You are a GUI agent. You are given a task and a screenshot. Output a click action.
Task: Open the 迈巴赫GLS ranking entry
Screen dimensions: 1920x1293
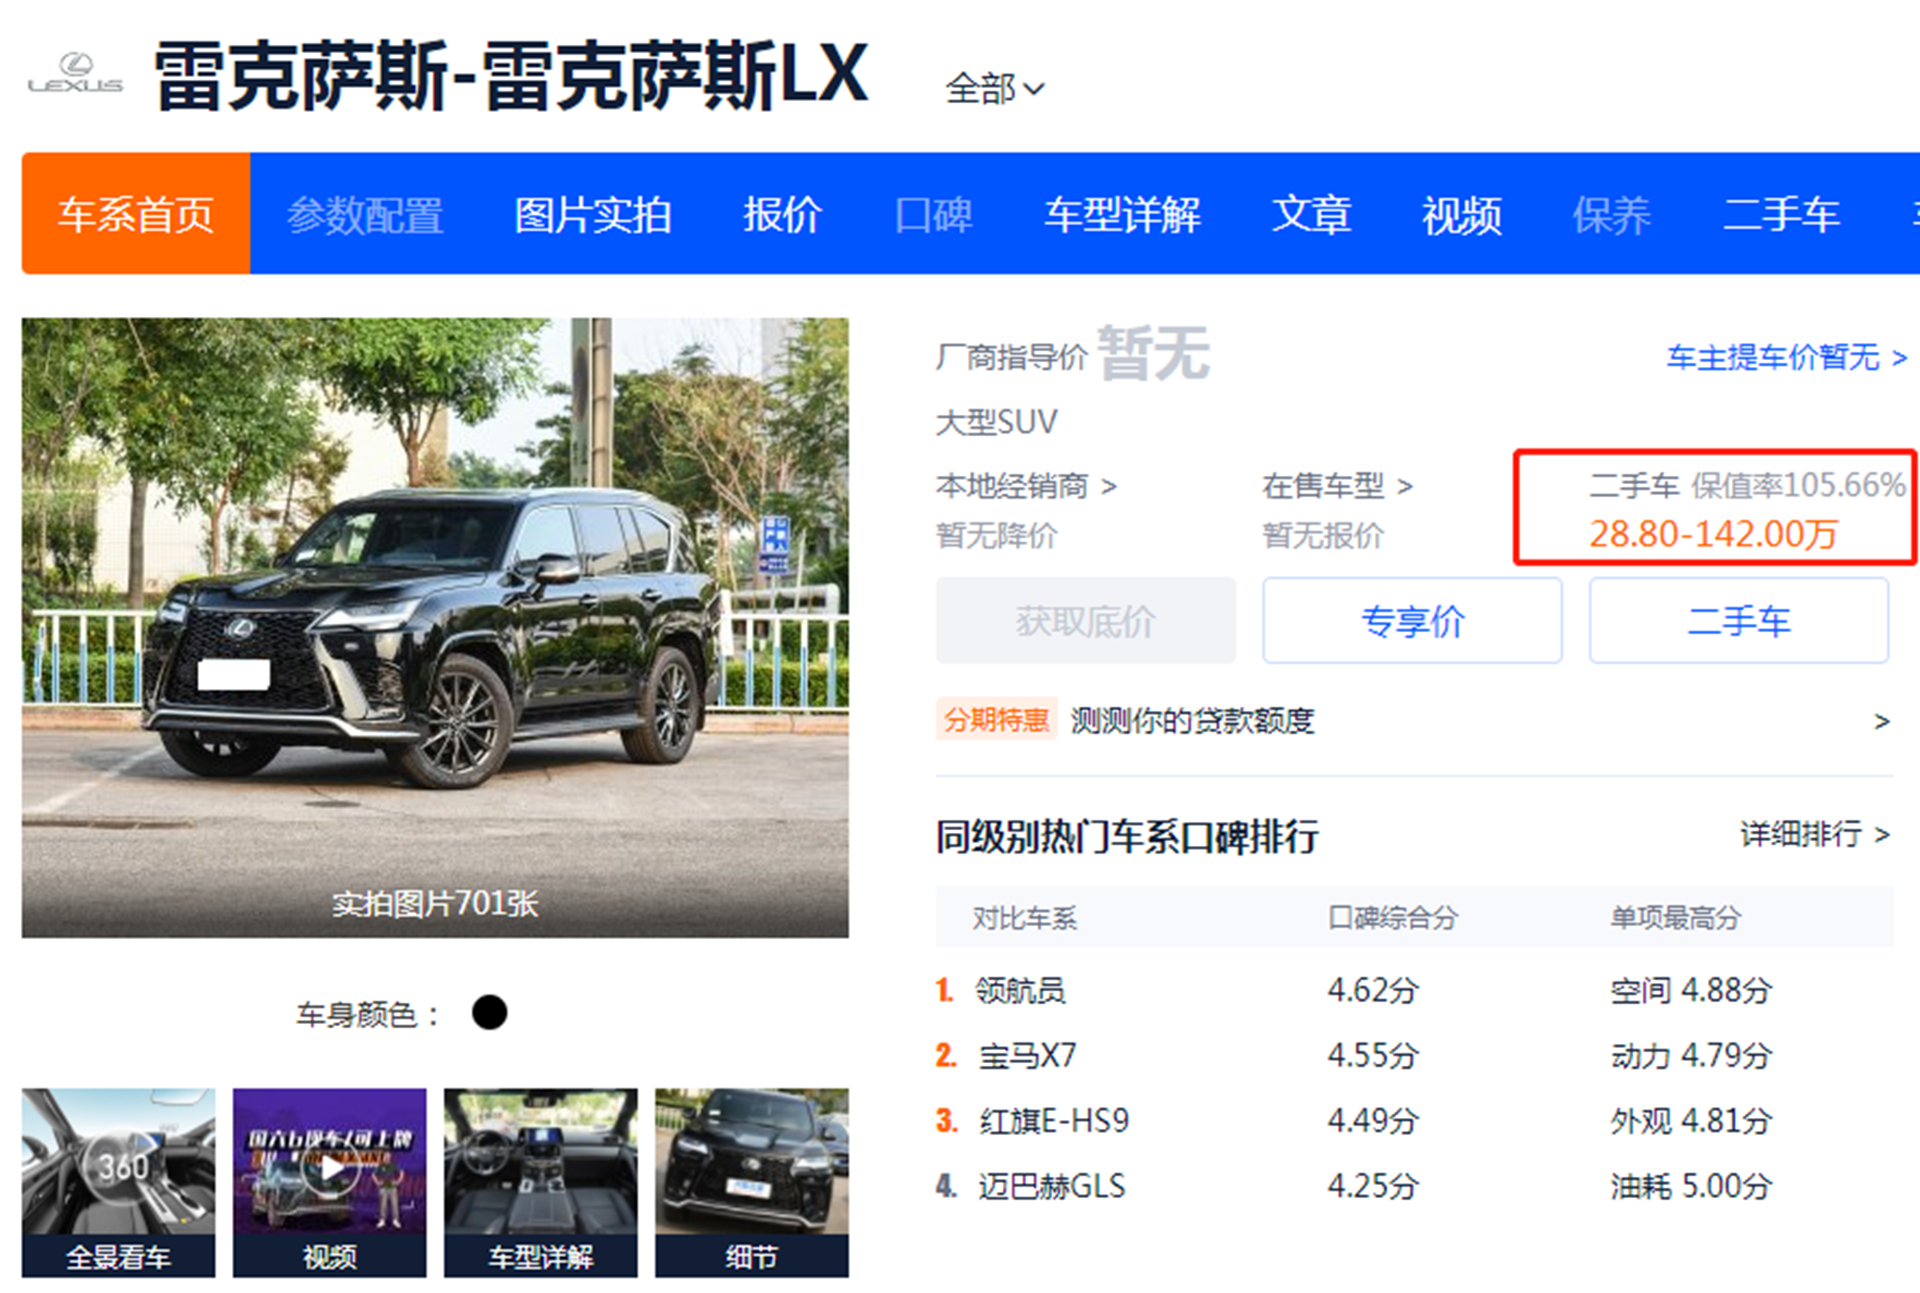pos(1051,1186)
